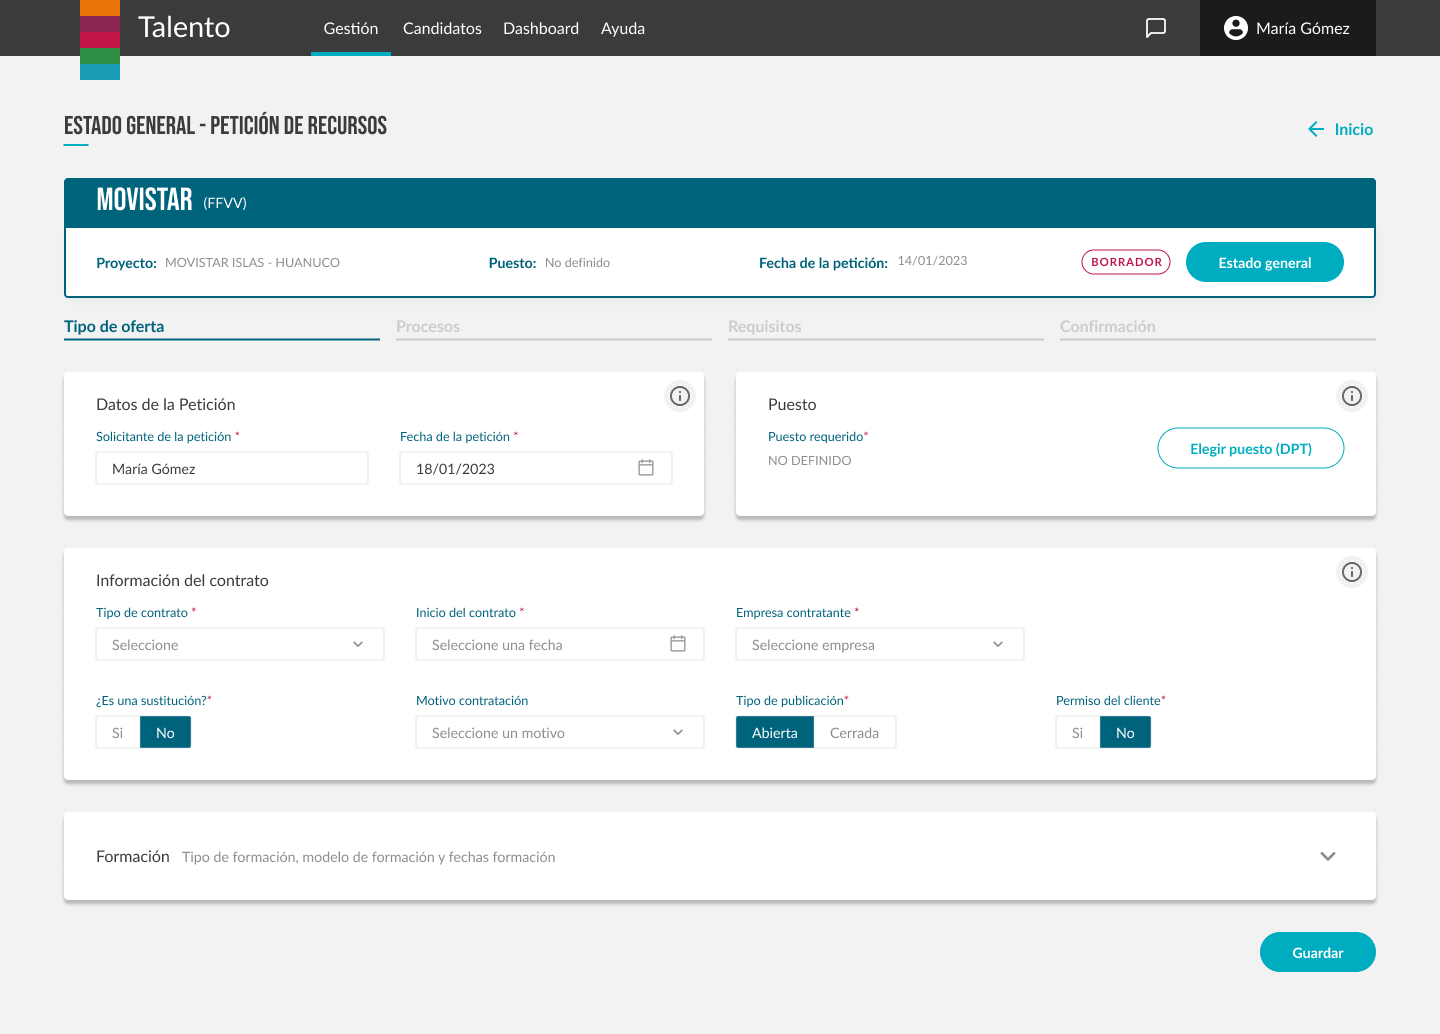Set Tipo de publicación to Cerrada

point(854,733)
